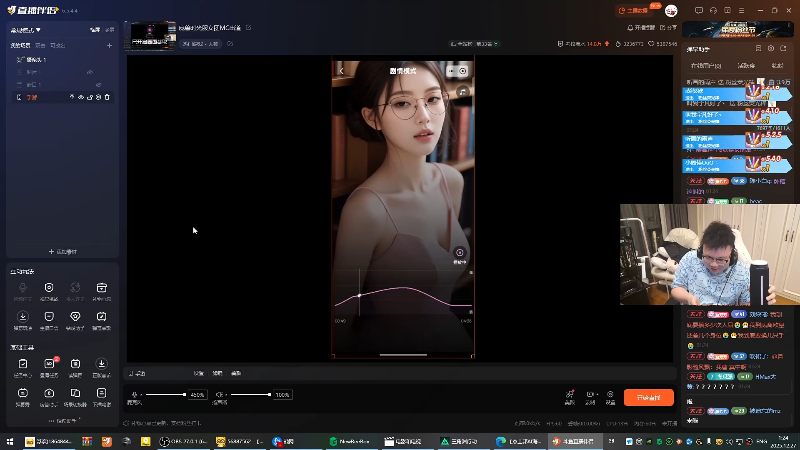Viewport: 800px width, 450px height.
Task: Open the clipboard checkmark tool in basic tools
Action: [x=23, y=363]
